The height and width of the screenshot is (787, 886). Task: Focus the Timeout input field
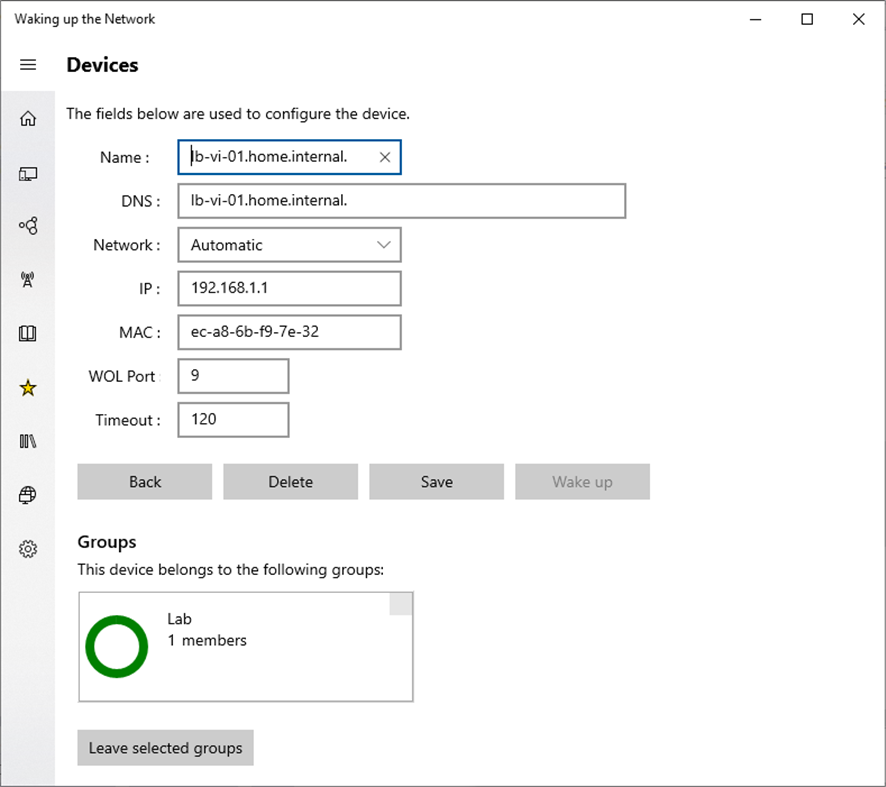tap(233, 420)
